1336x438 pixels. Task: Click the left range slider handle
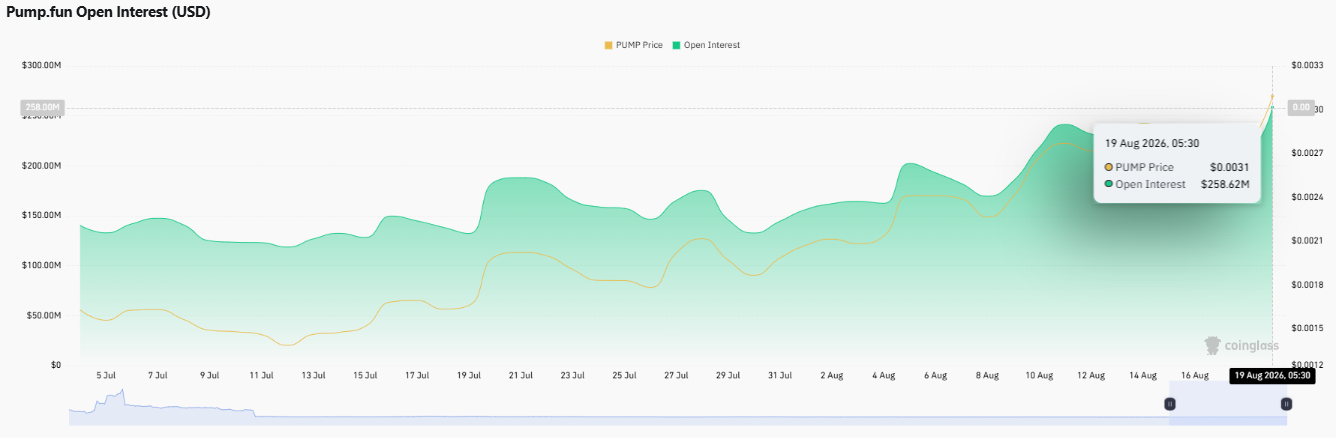pyautogui.click(x=1169, y=404)
